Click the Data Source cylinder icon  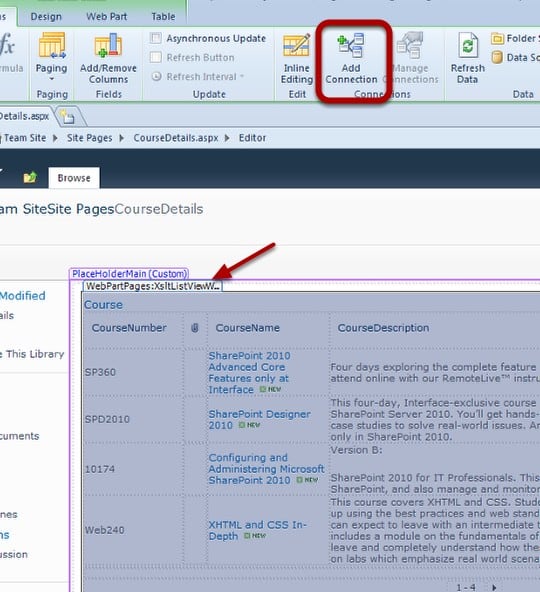(497, 57)
